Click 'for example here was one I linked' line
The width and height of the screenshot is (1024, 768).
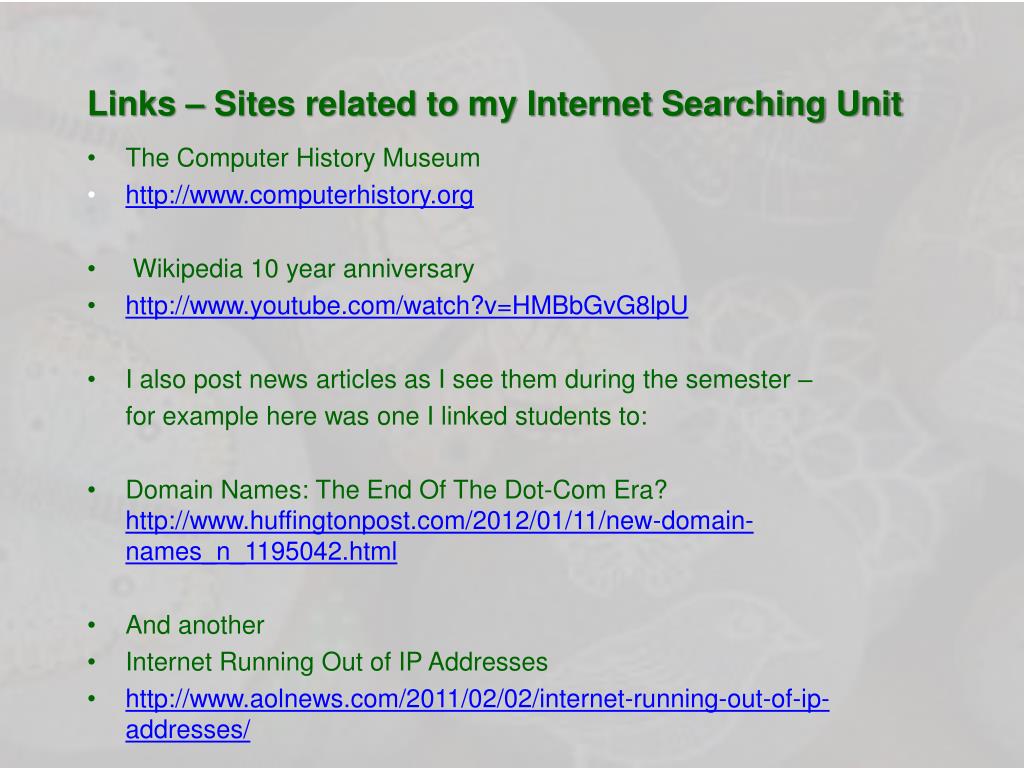point(386,416)
